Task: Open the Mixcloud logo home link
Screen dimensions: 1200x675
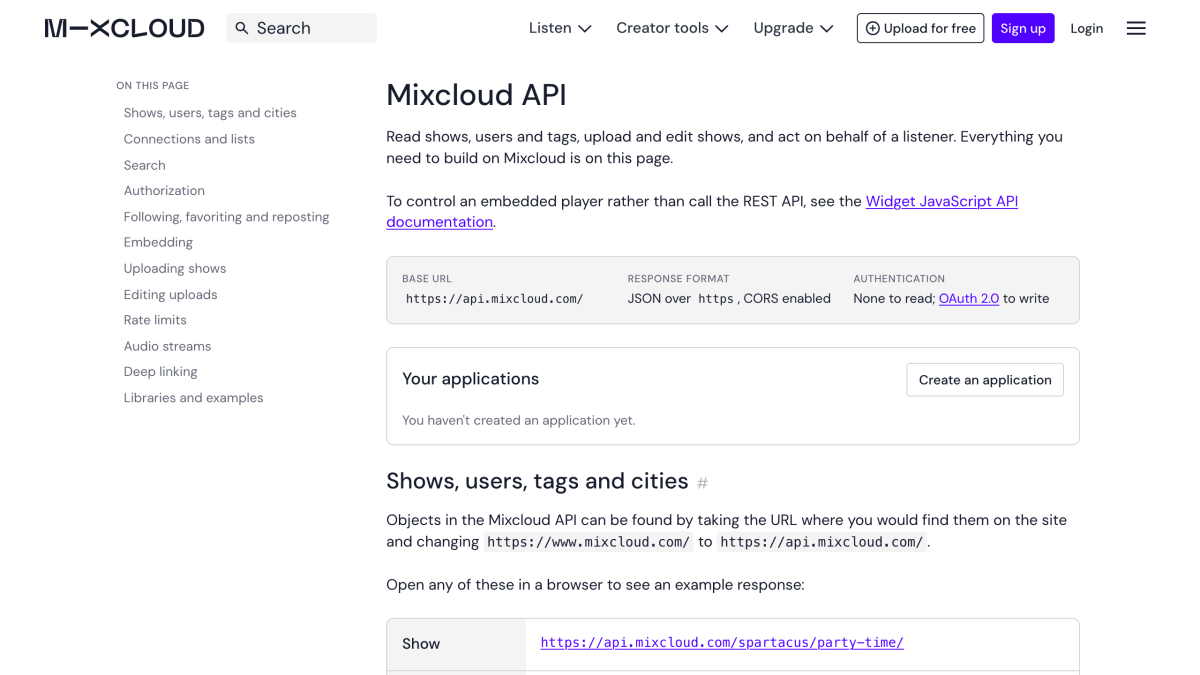Action: 124,28
